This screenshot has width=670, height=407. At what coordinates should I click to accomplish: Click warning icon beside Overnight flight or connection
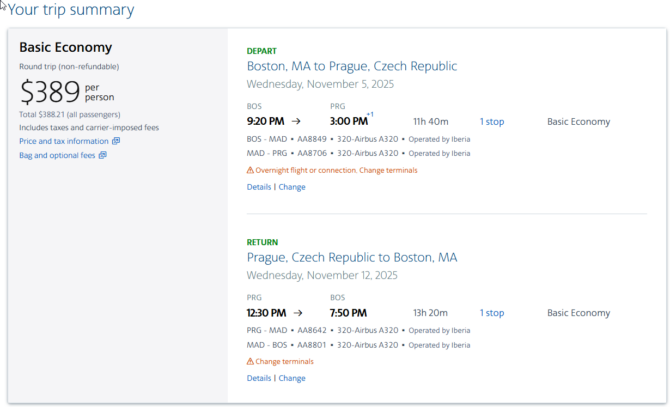tap(250, 170)
